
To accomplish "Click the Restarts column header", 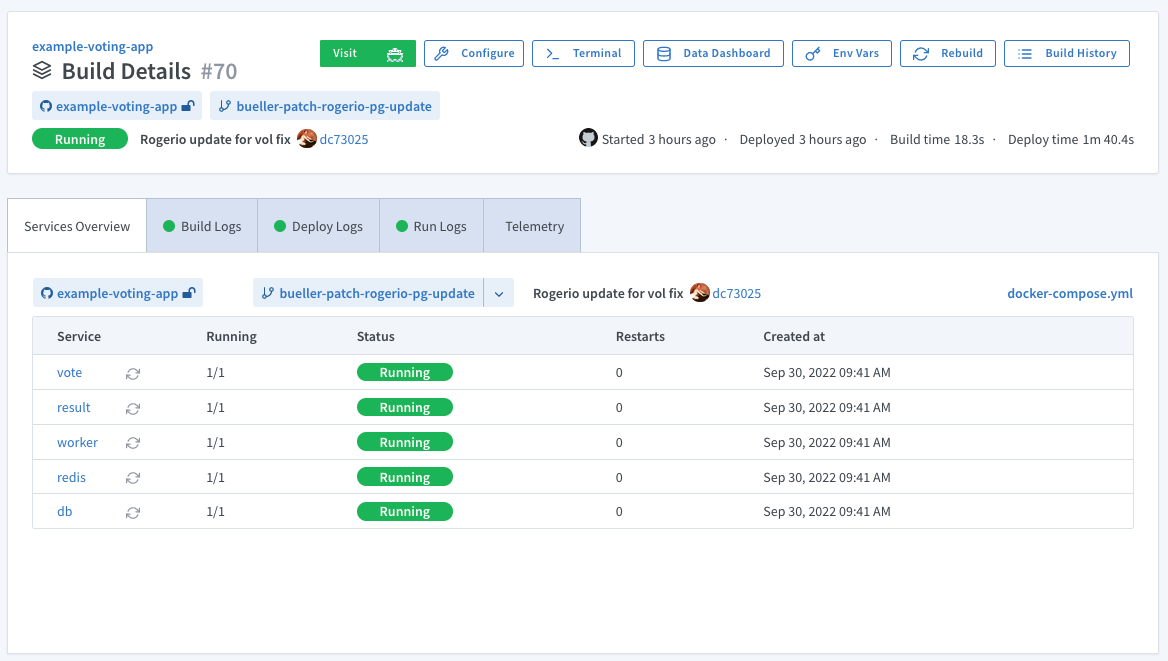I will (640, 336).
